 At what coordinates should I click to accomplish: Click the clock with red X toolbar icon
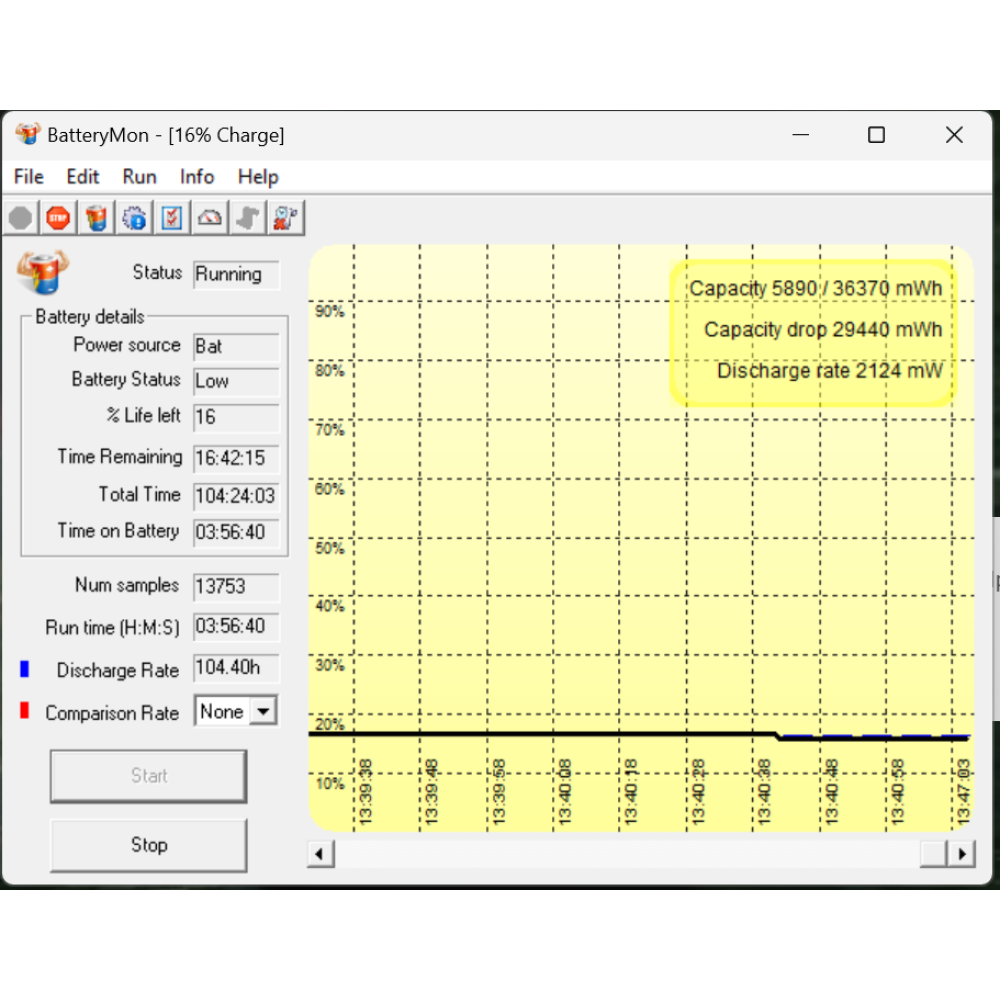point(285,218)
